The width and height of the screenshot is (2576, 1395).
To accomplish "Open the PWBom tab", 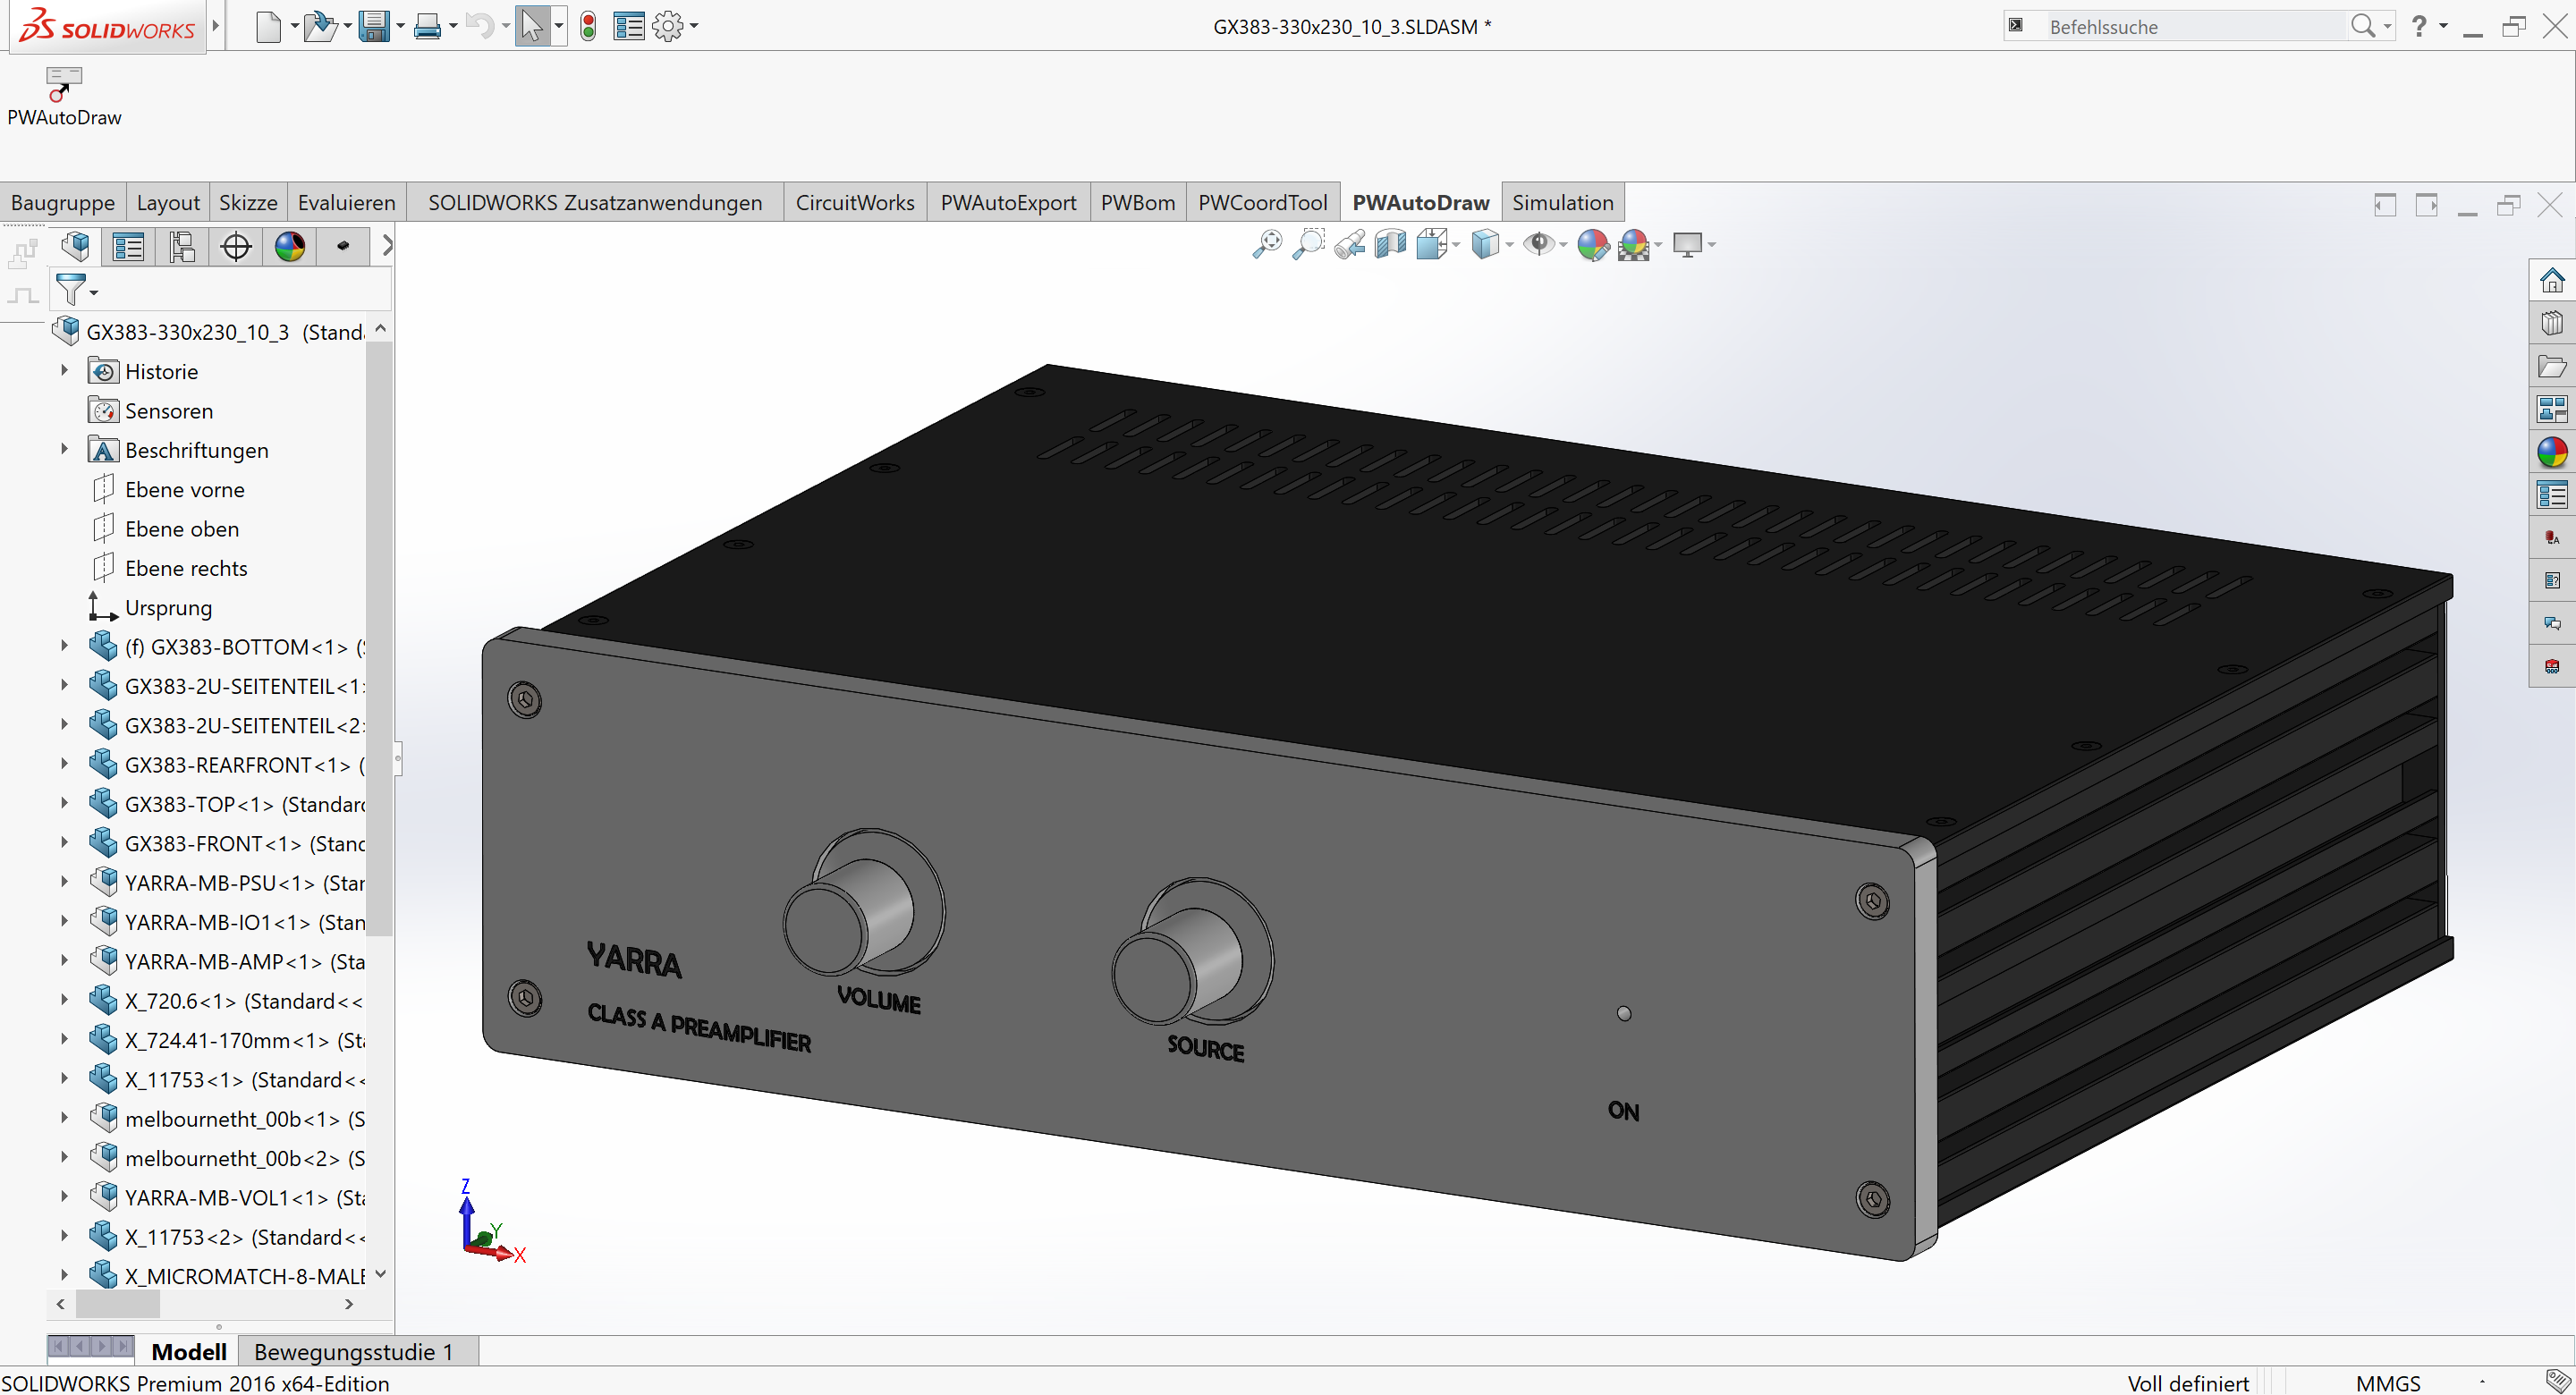I will click(1138, 202).
